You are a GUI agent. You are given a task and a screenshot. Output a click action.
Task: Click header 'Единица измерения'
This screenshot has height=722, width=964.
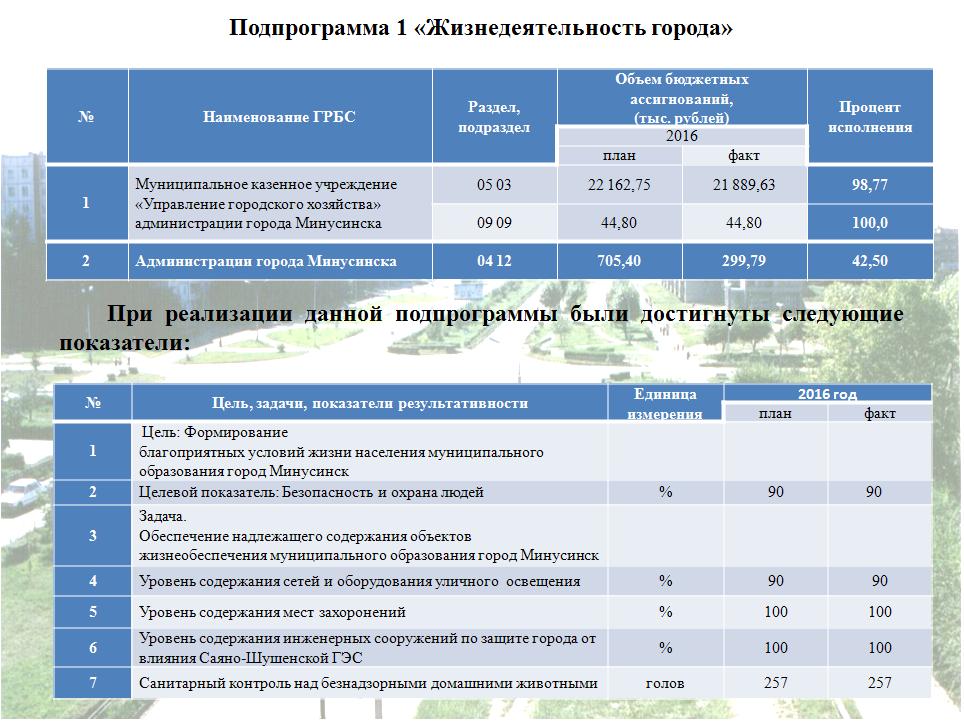665,403
